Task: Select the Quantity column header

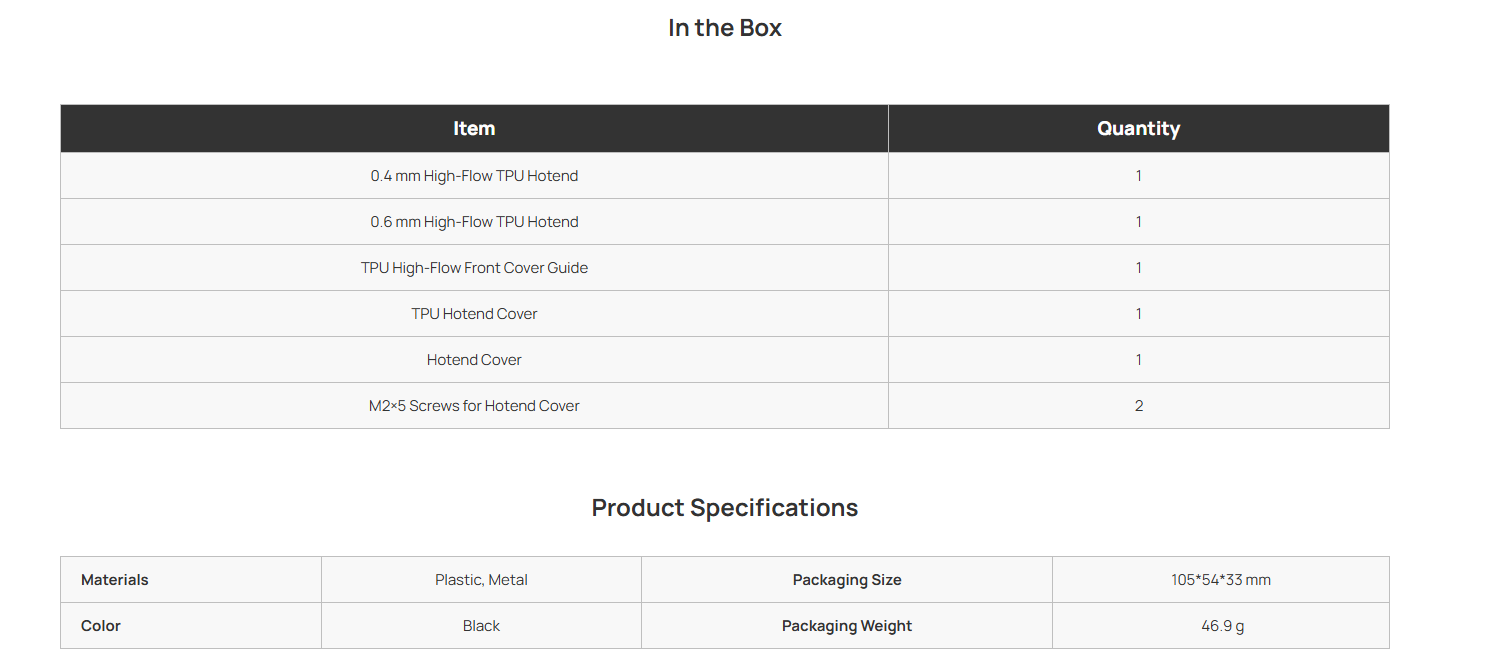Action: point(1138,128)
